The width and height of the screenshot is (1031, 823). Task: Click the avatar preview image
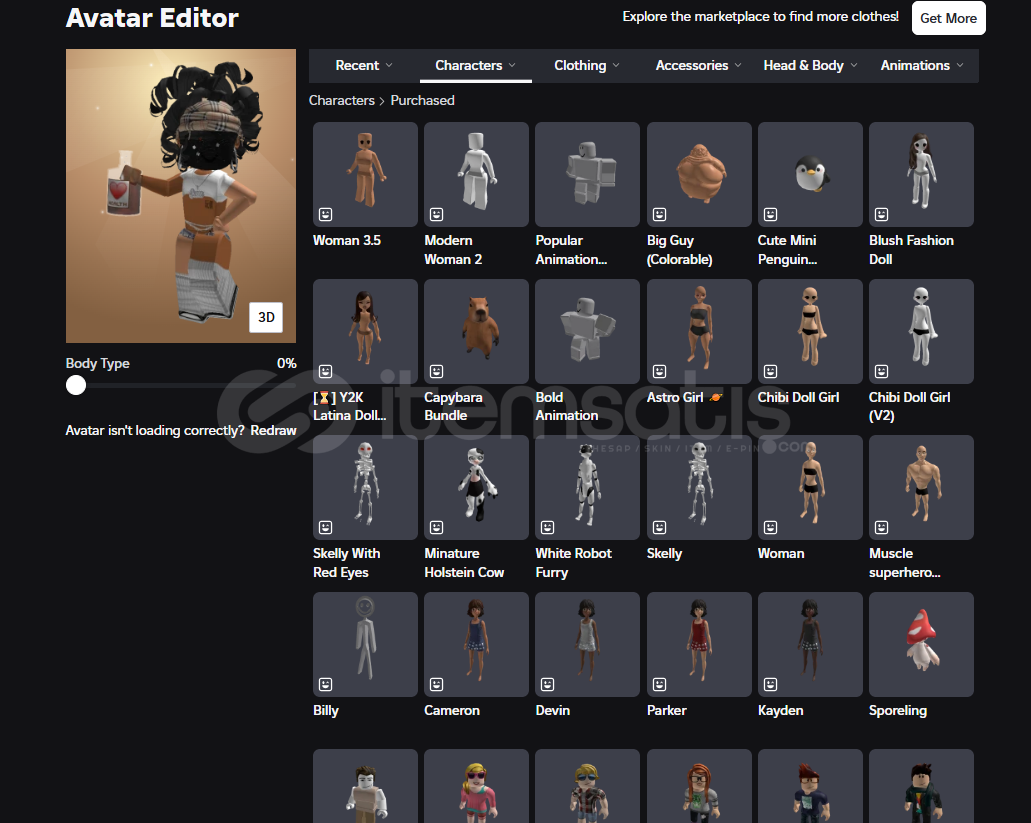[x=181, y=196]
